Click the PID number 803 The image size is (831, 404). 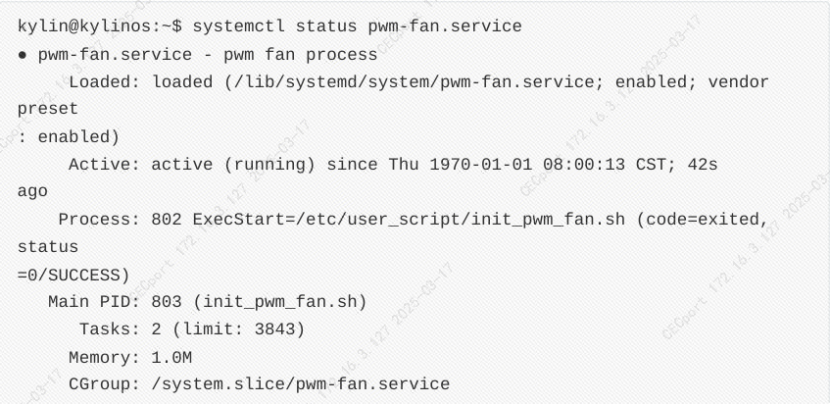pyautogui.click(x=166, y=302)
